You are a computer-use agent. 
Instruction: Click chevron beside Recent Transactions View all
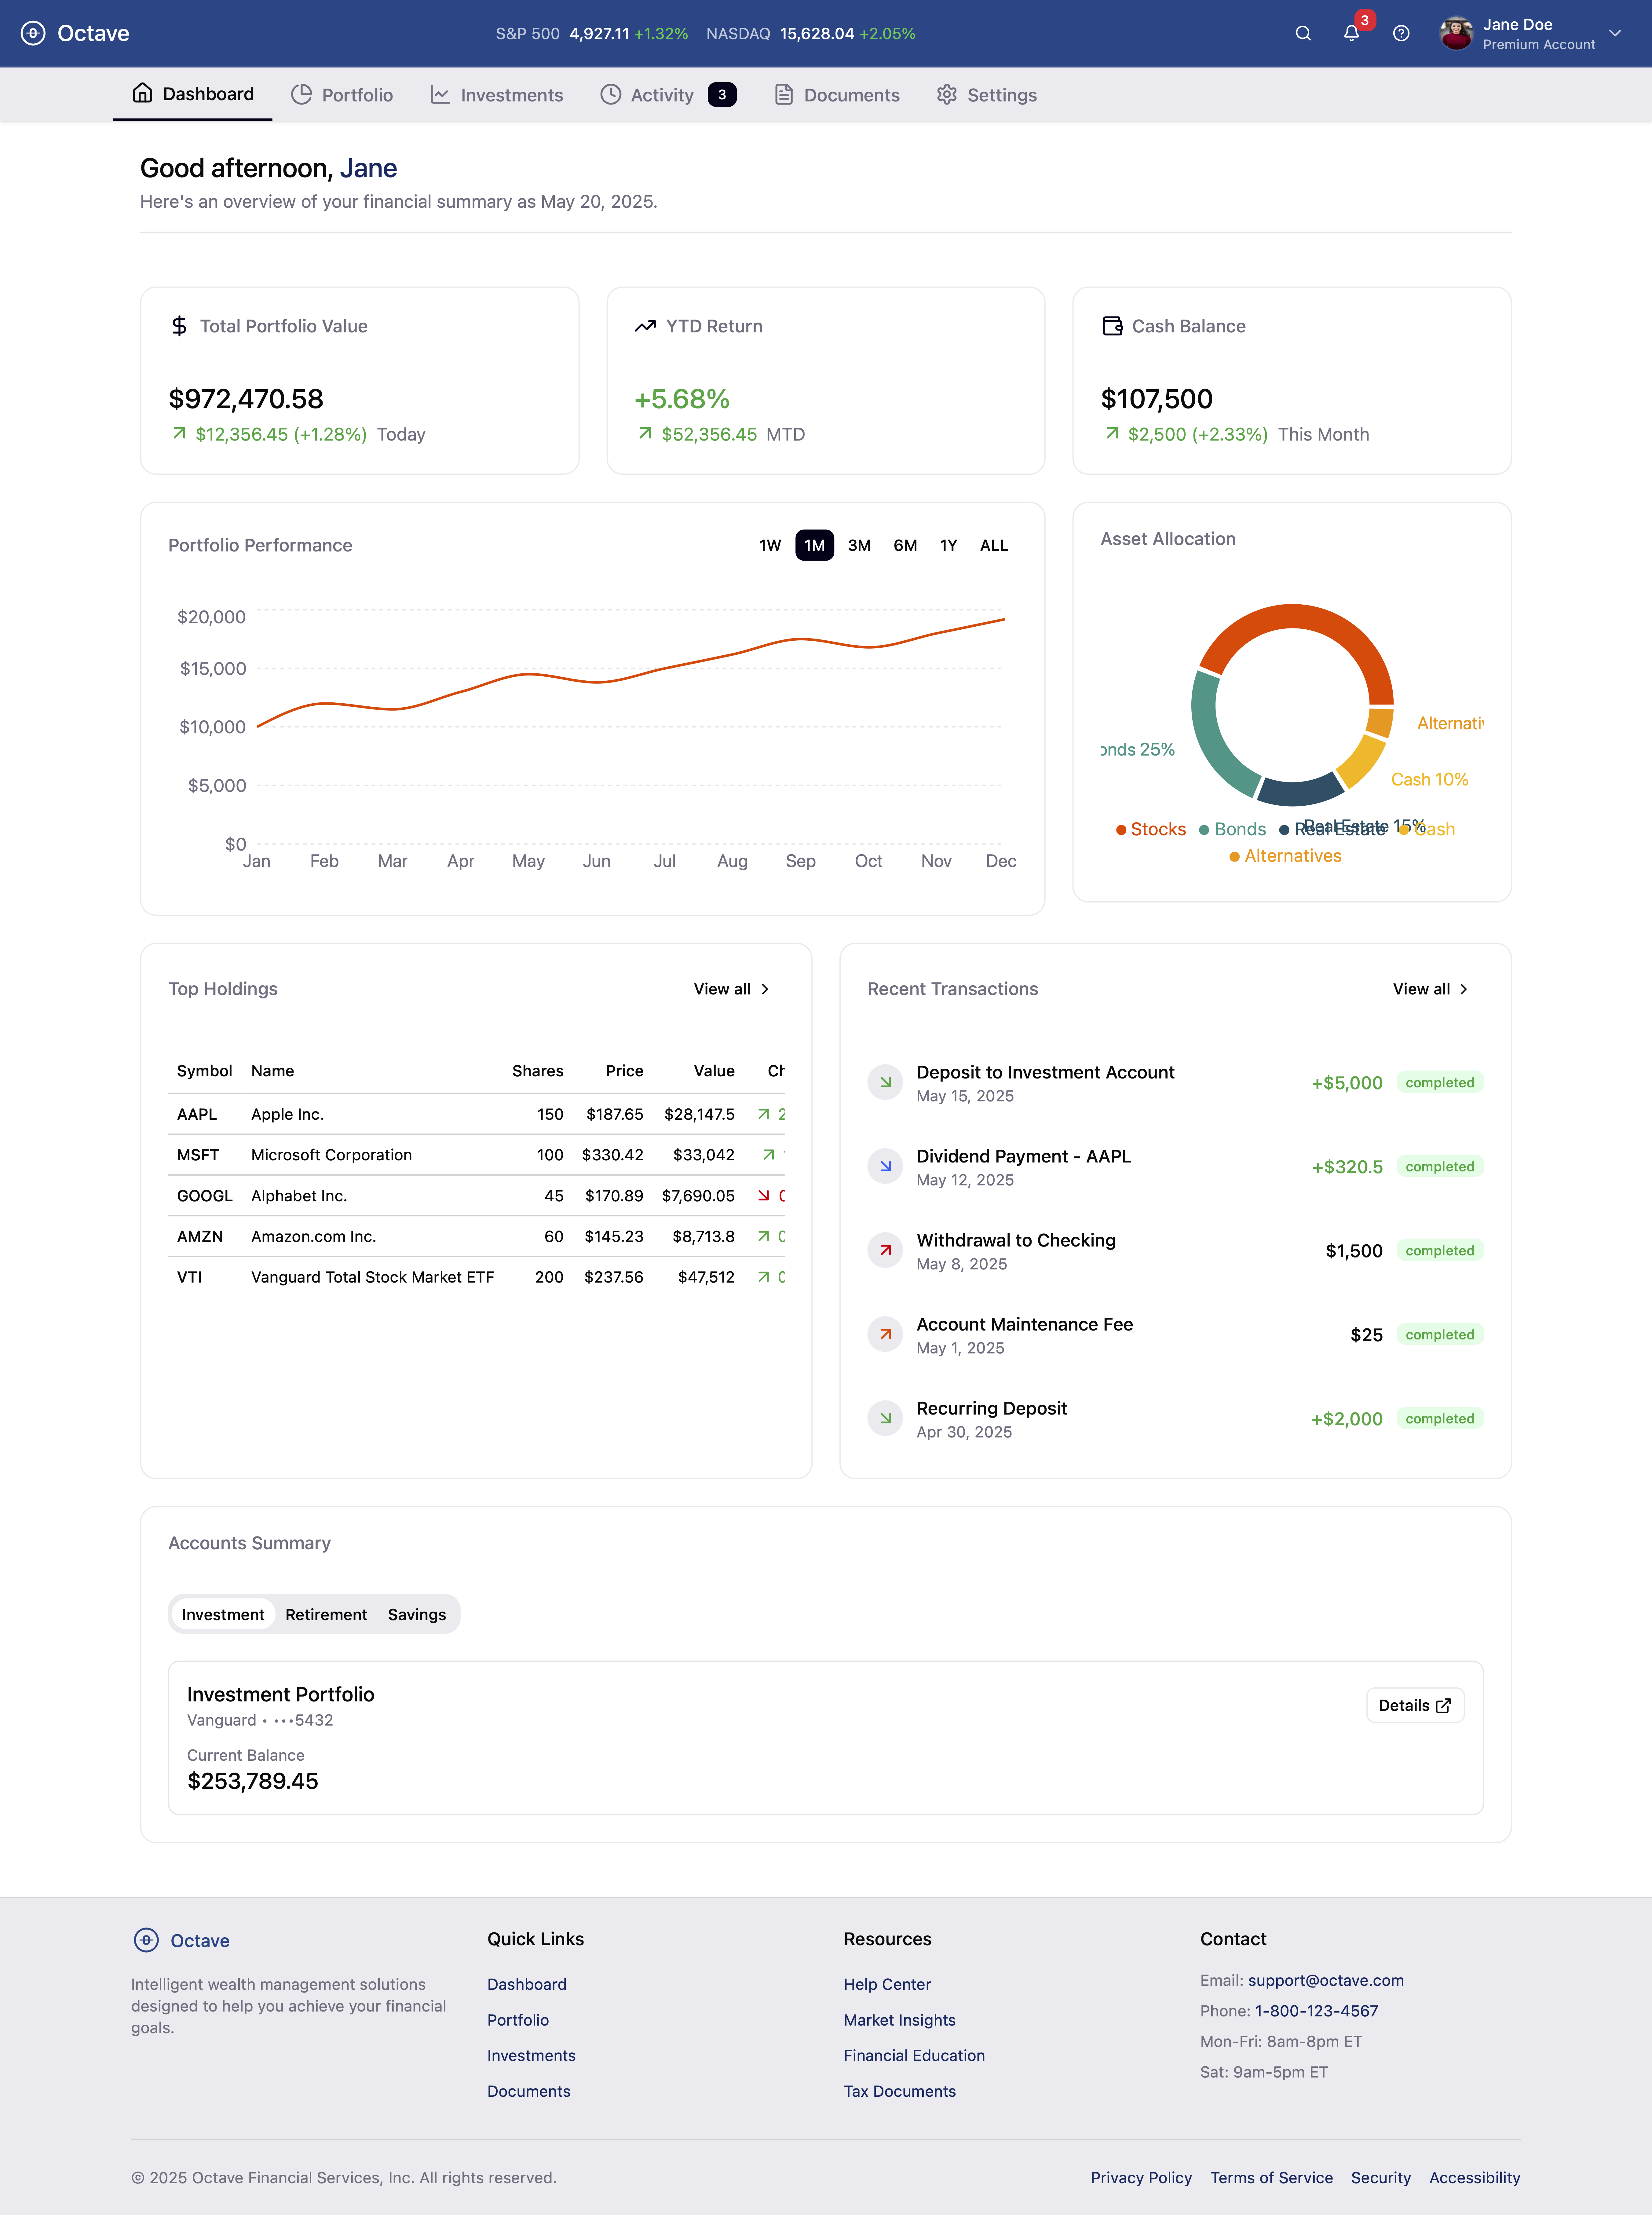click(x=1464, y=989)
